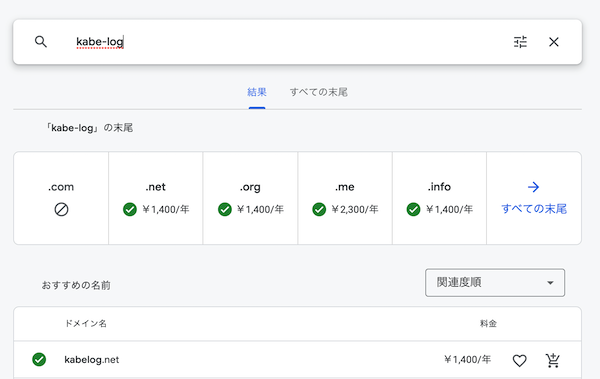Viewport: 600px width, 379px height.
Task: Open the 関連度順 sort dropdown
Action: pos(495,283)
